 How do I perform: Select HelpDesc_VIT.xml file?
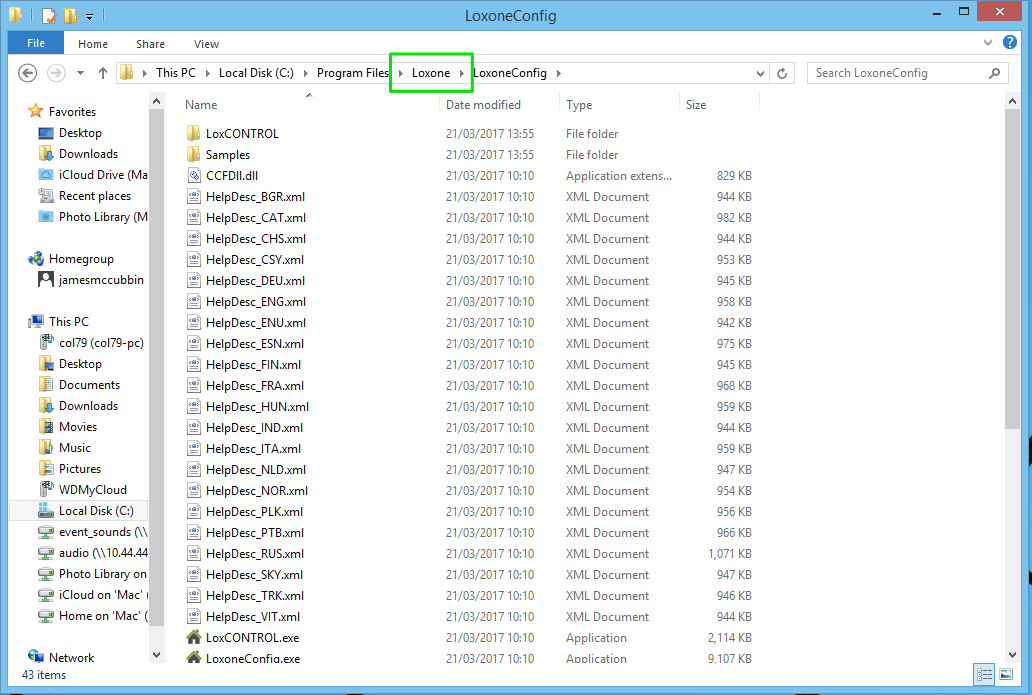(253, 617)
